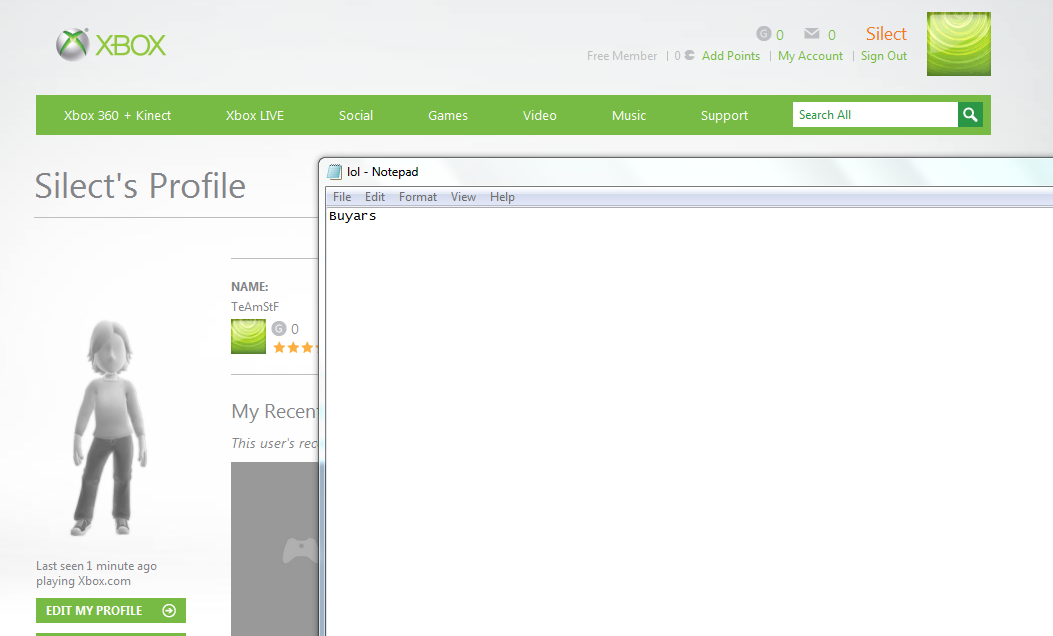Click the EDIT MY PROFILE button
Image resolution: width=1053 pixels, height=636 pixels.
(111, 610)
